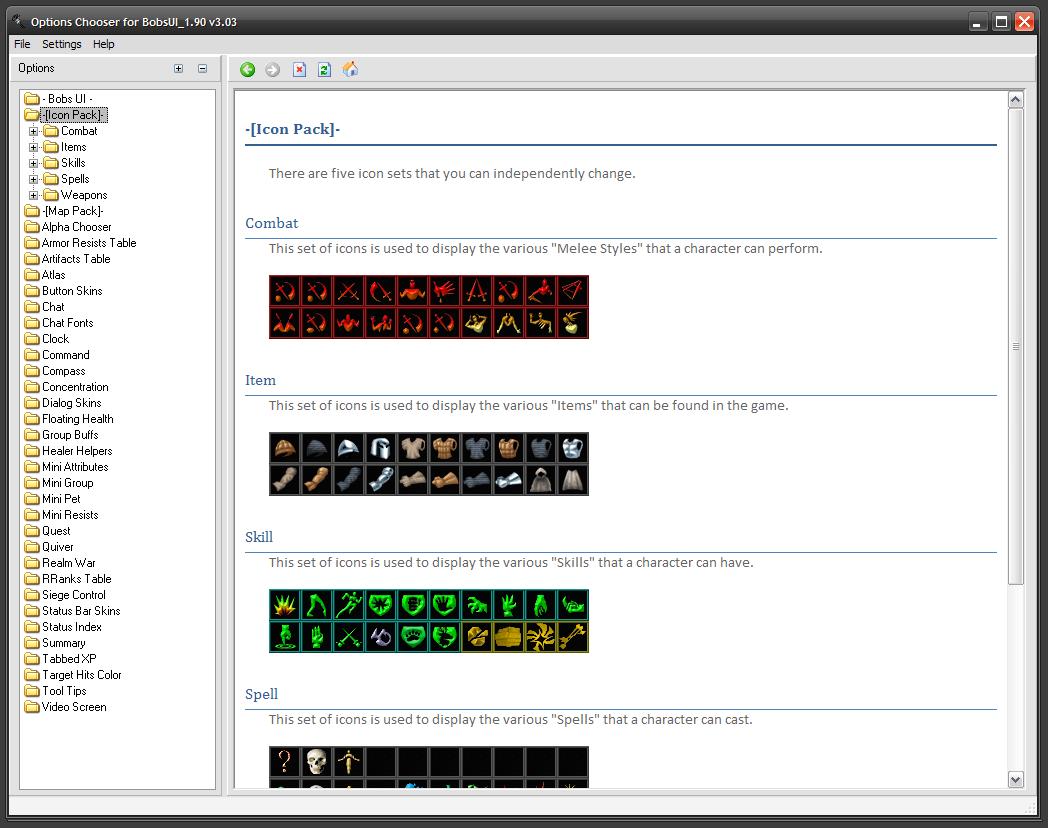Click the Spell icons preview grid
Image resolution: width=1048 pixels, height=828 pixels.
[x=428, y=767]
